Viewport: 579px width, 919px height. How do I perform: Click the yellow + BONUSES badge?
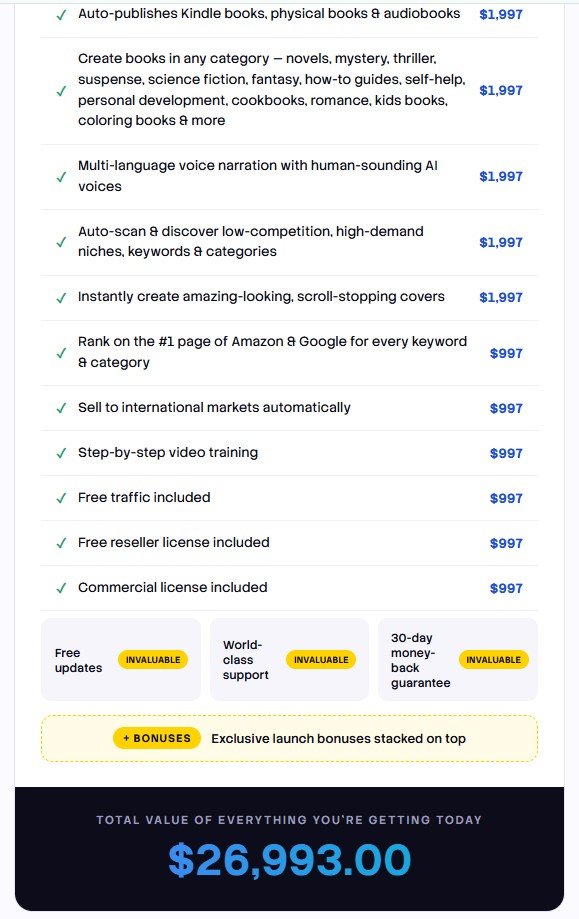click(x=157, y=738)
